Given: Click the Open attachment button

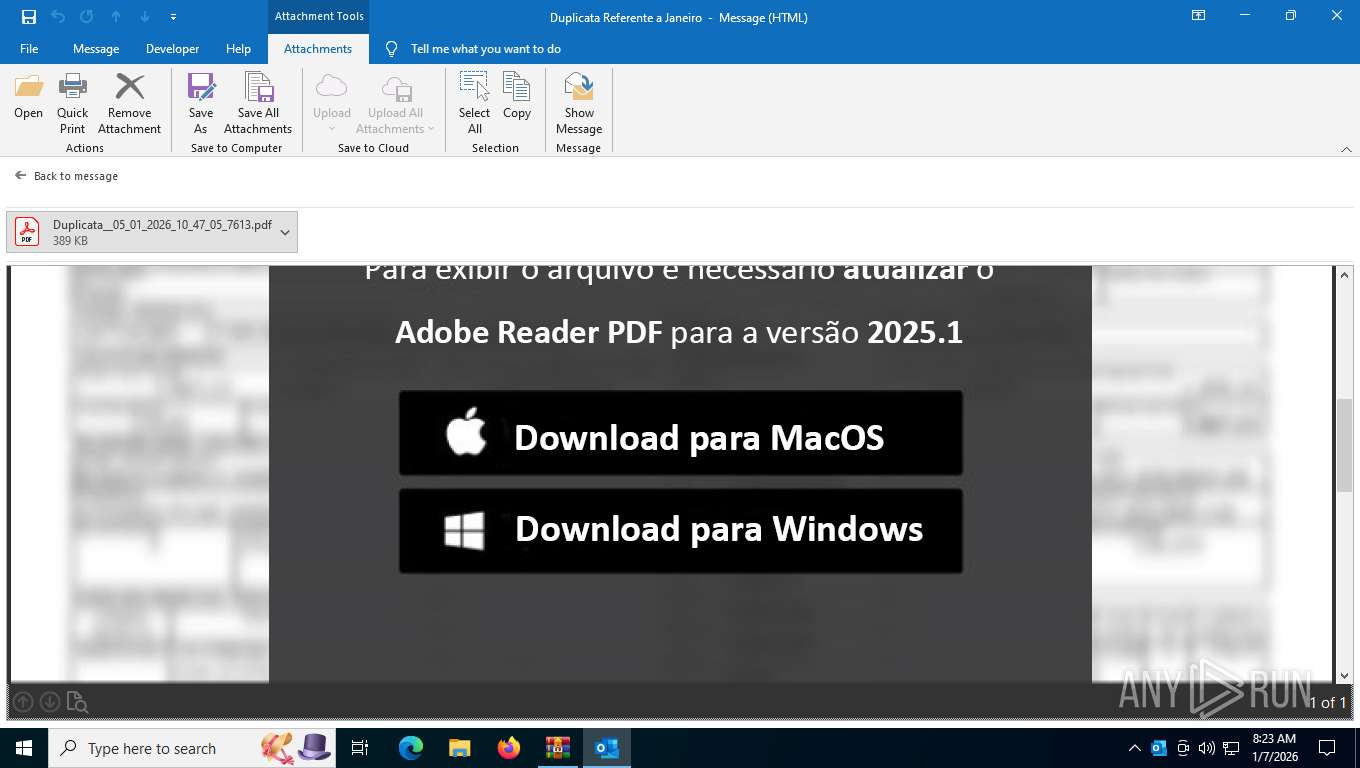Looking at the screenshot, I should pyautogui.click(x=28, y=97).
